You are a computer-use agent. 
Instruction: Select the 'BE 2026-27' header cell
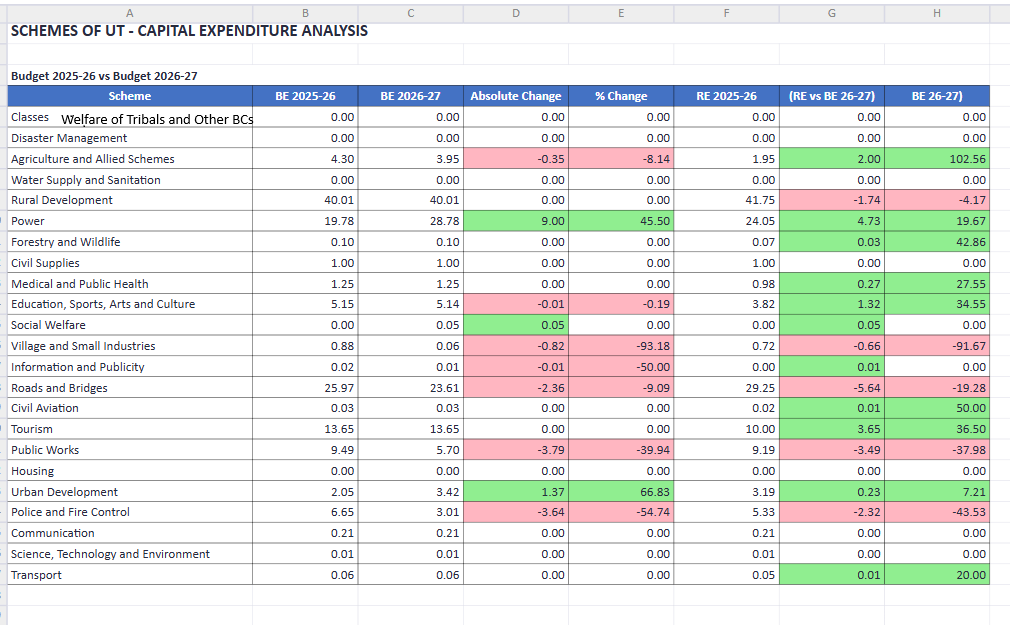[410, 96]
